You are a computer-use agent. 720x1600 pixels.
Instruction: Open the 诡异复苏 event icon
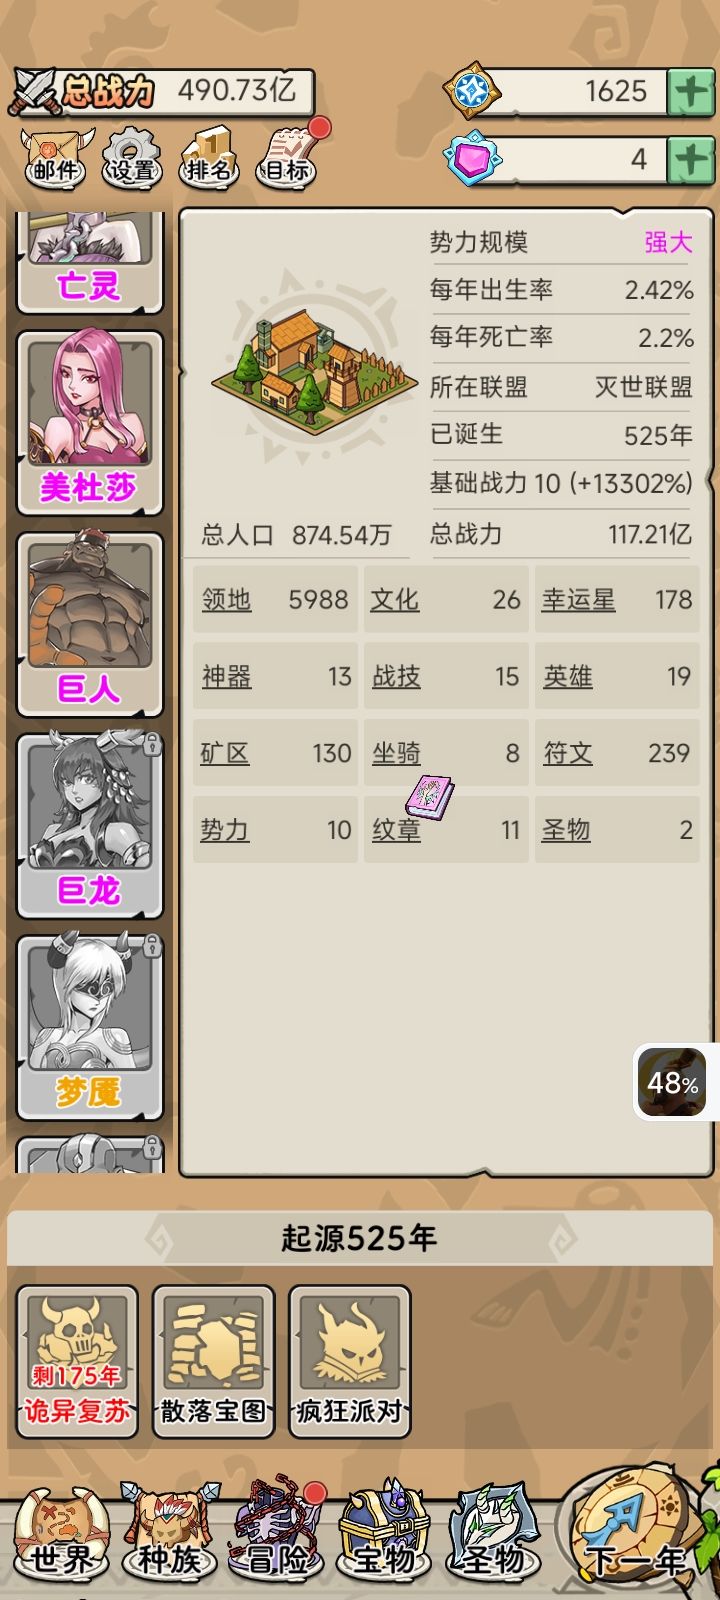(x=77, y=1361)
